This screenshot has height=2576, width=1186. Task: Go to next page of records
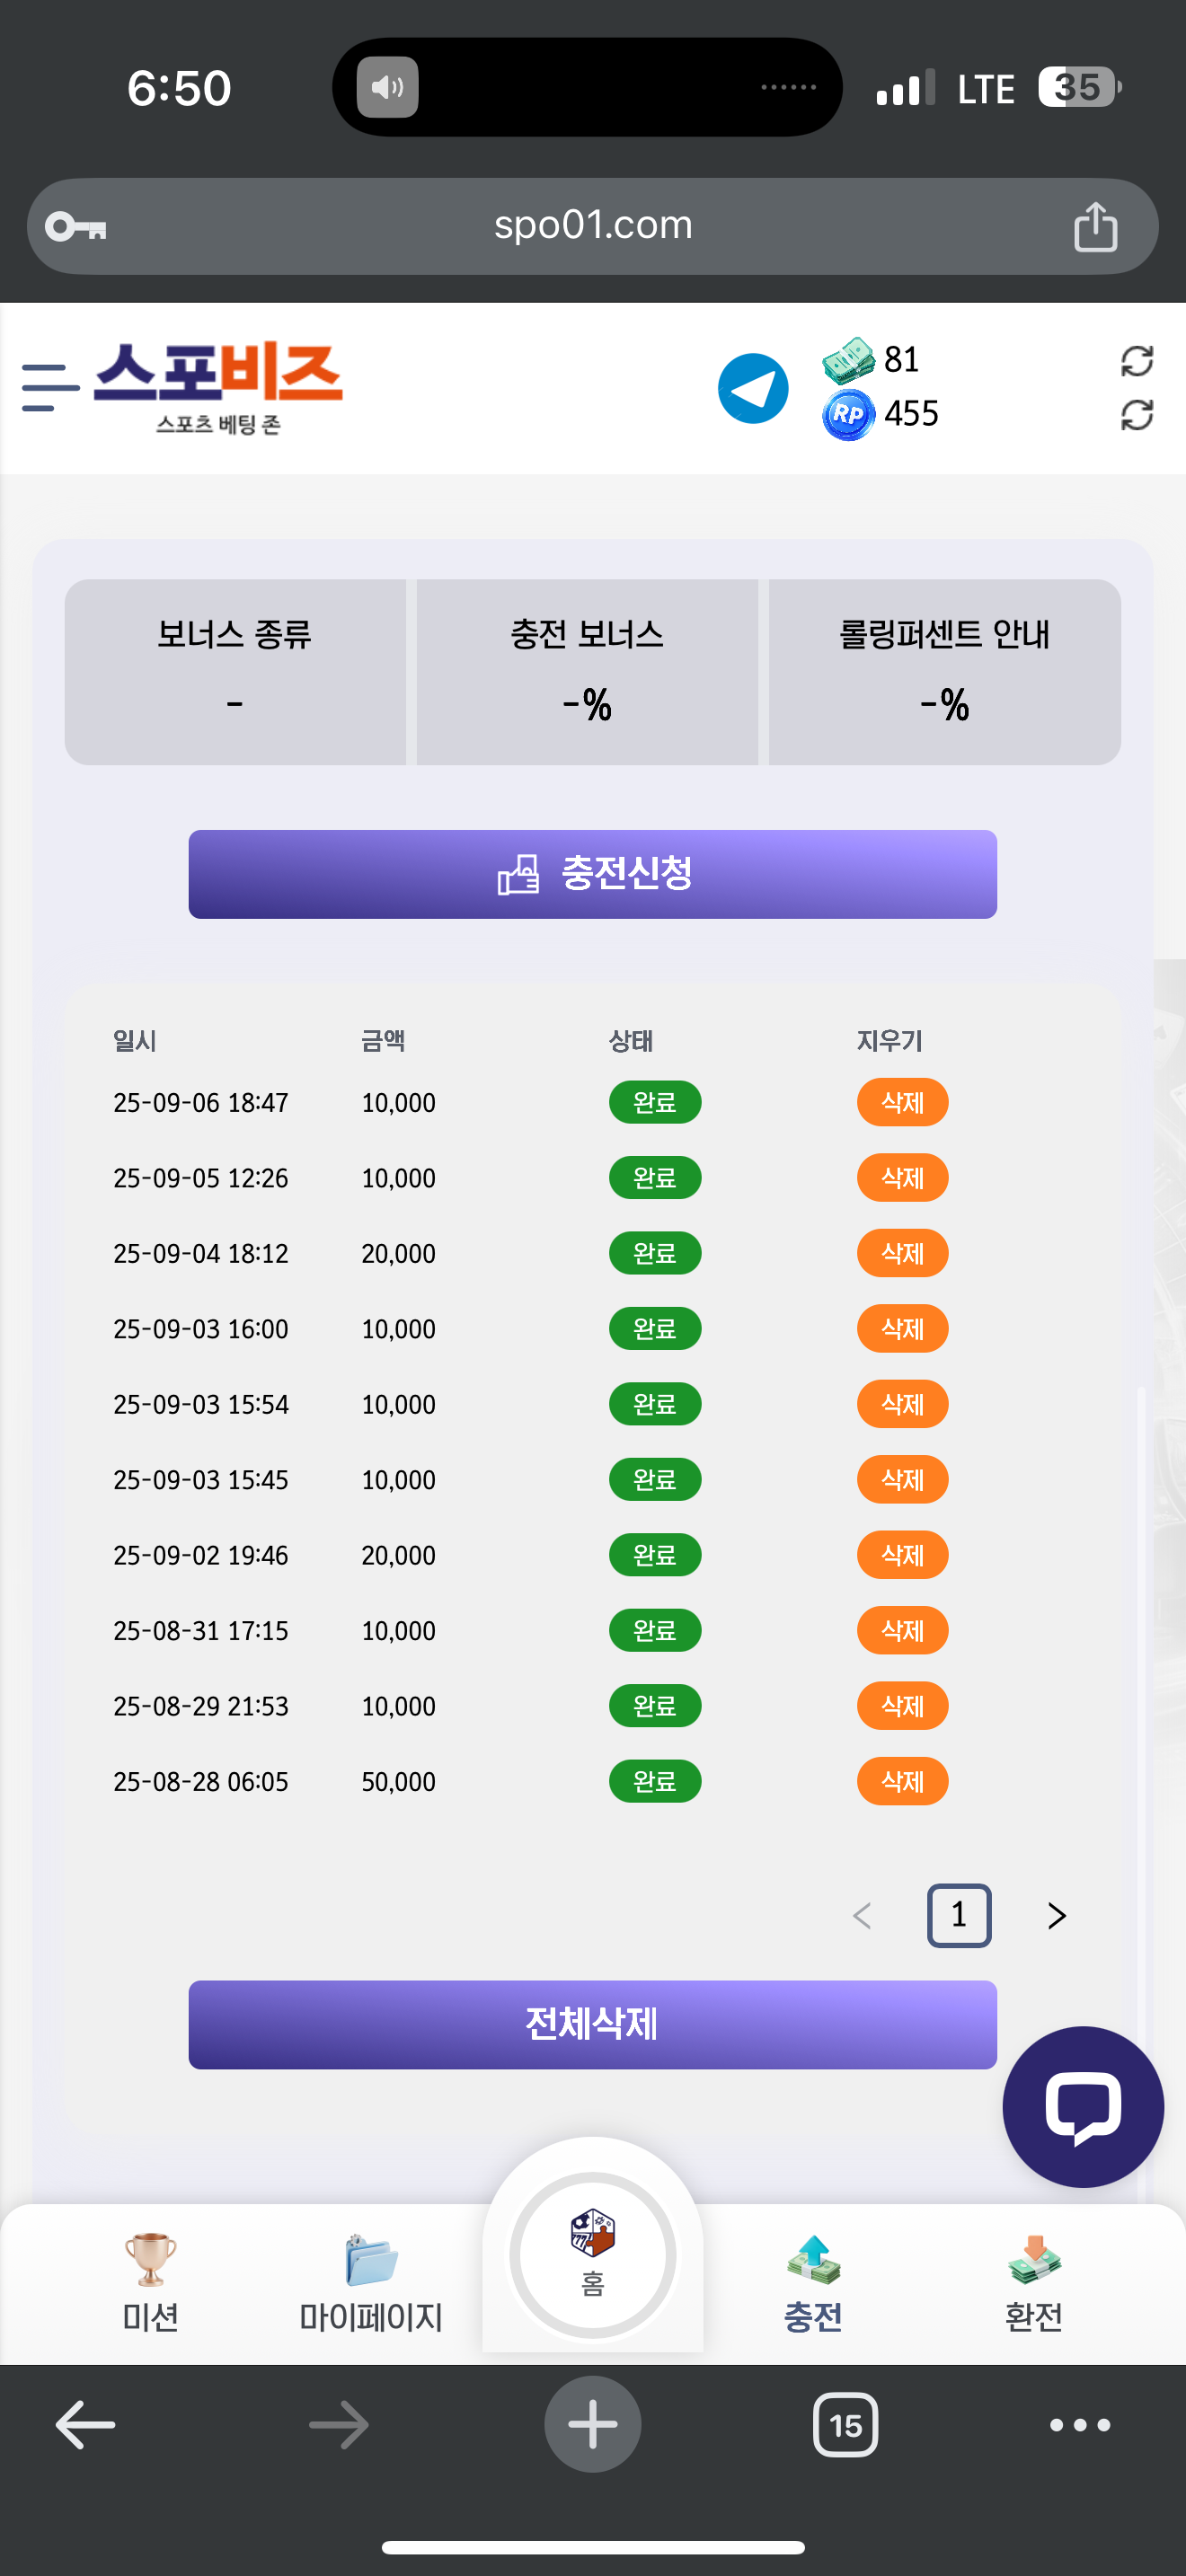point(1056,1915)
